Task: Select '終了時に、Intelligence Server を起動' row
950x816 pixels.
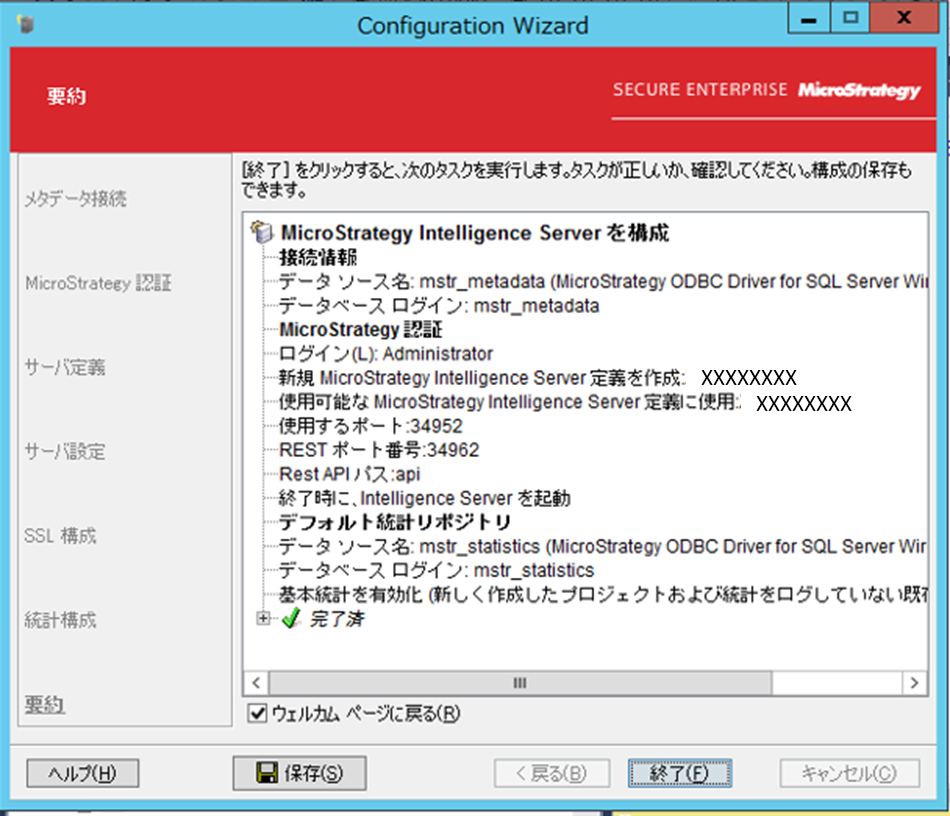Action: [425, 498]
